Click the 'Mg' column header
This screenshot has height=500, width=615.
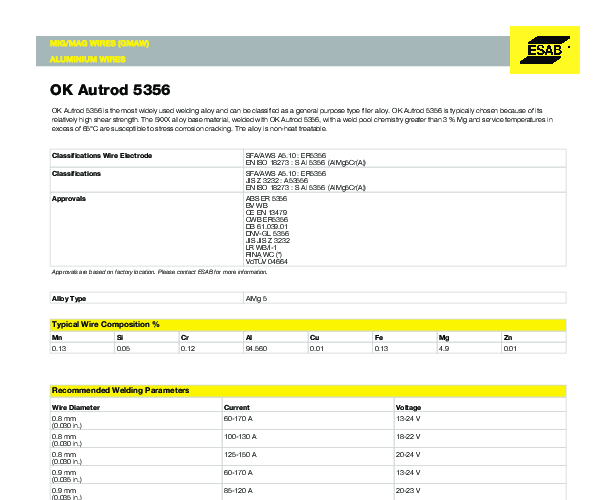(444, 338)
